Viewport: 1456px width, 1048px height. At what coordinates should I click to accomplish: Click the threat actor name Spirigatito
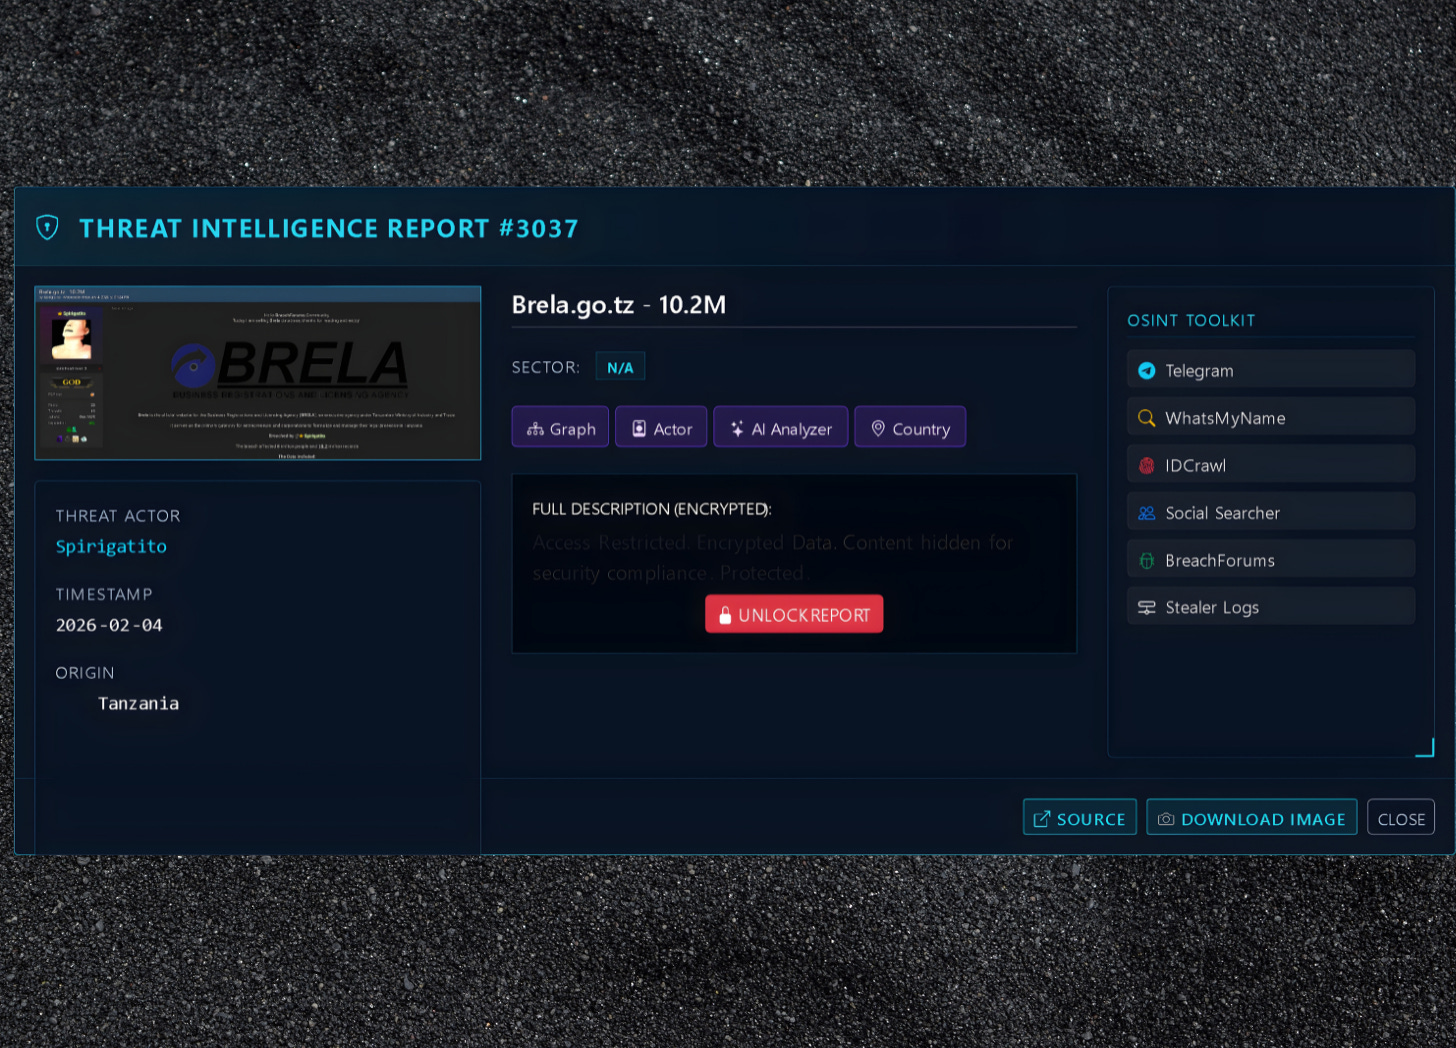pyautogui.click(x=111, y=546)
